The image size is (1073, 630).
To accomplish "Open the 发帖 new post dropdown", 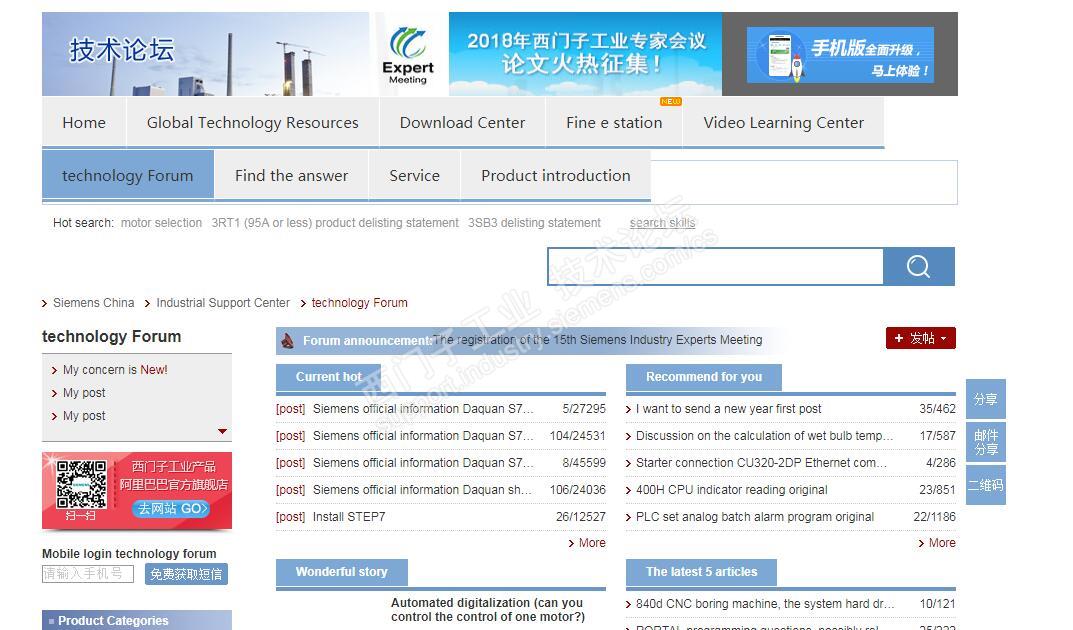I will tap(920, 338).
